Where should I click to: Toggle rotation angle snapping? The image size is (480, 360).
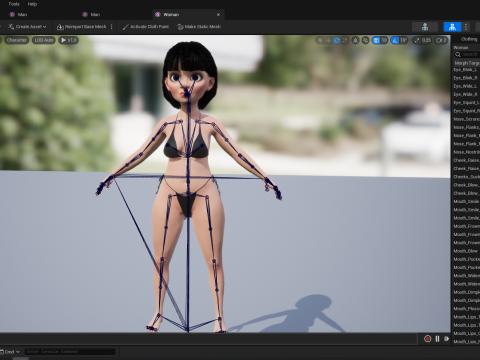395,40
